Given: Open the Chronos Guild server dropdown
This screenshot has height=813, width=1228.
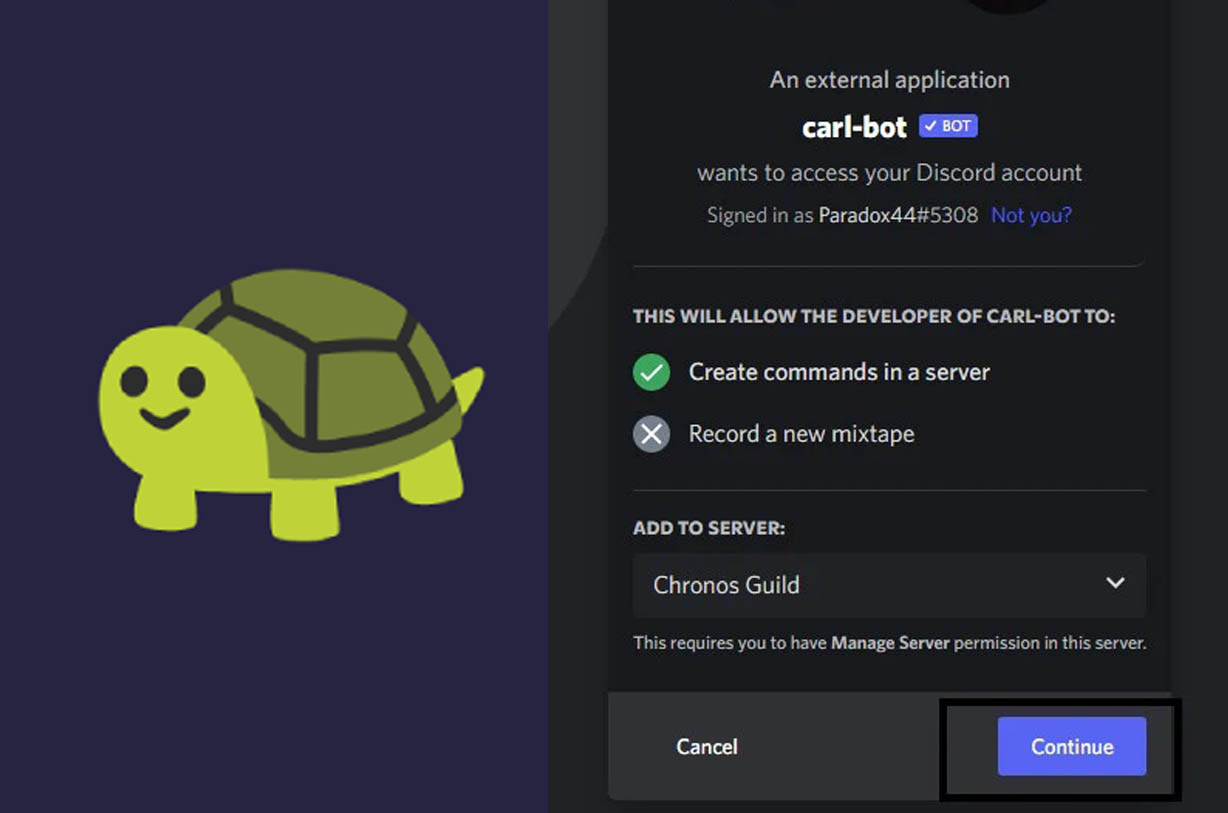Looking at the screenshot, I should click(889, 584).
